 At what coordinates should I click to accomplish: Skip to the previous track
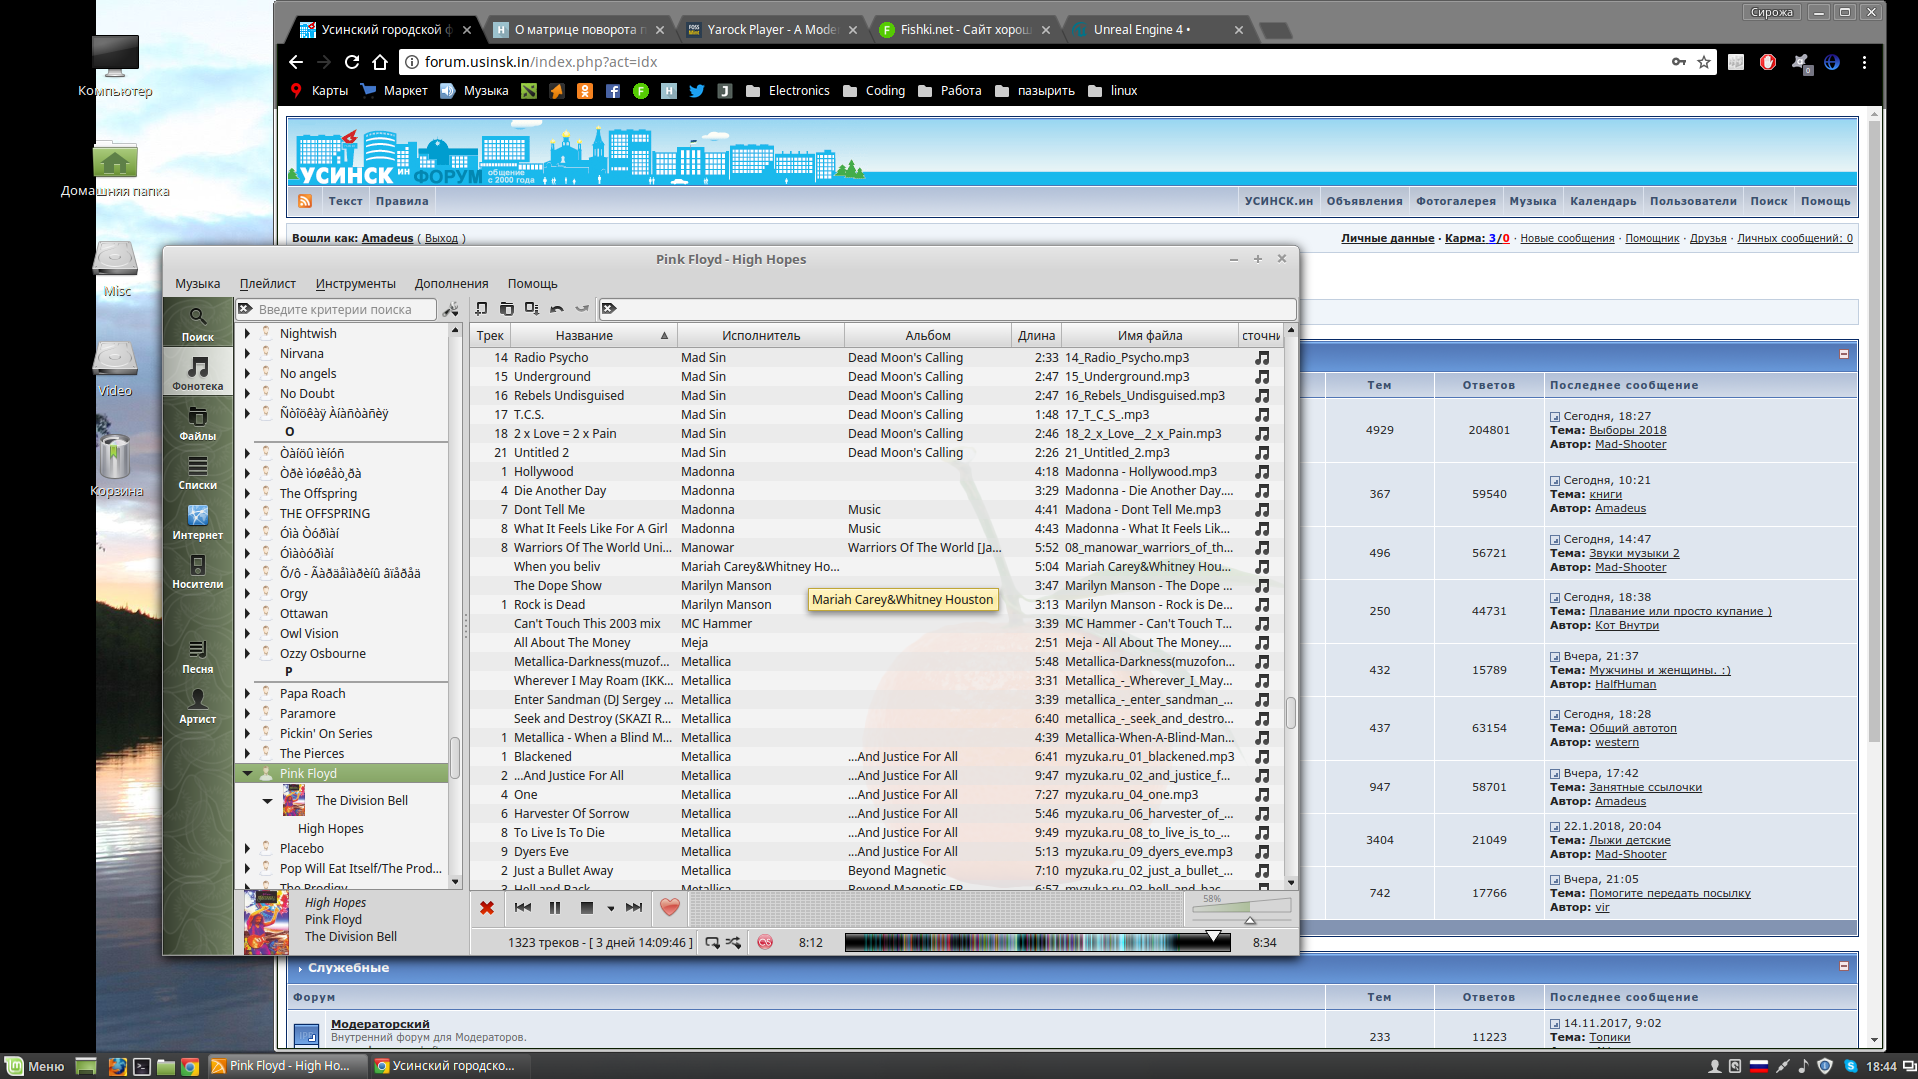(523, 908)
